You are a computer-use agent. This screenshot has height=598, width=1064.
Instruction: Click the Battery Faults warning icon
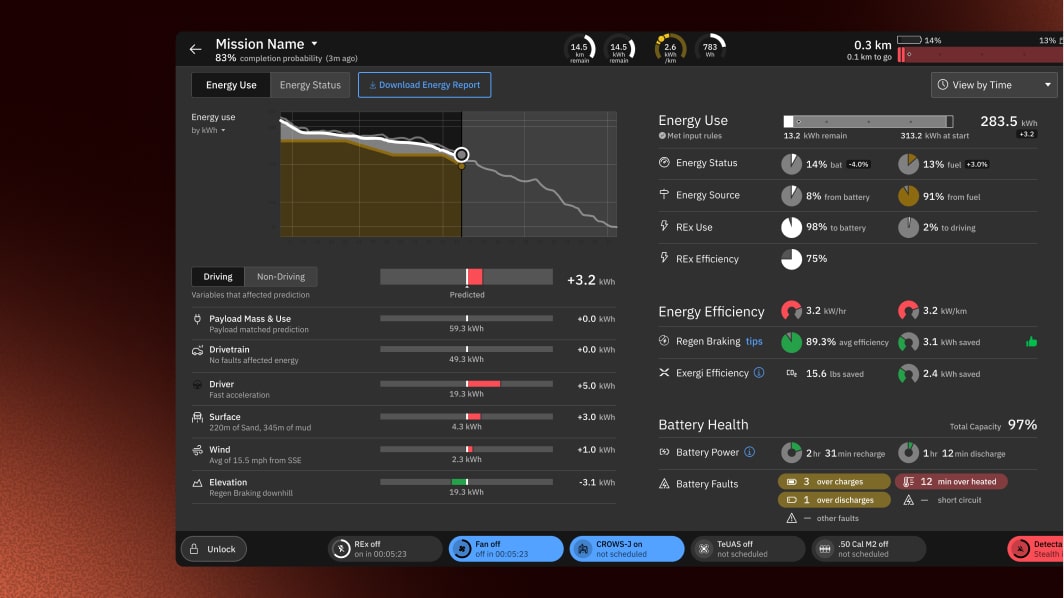664,484
